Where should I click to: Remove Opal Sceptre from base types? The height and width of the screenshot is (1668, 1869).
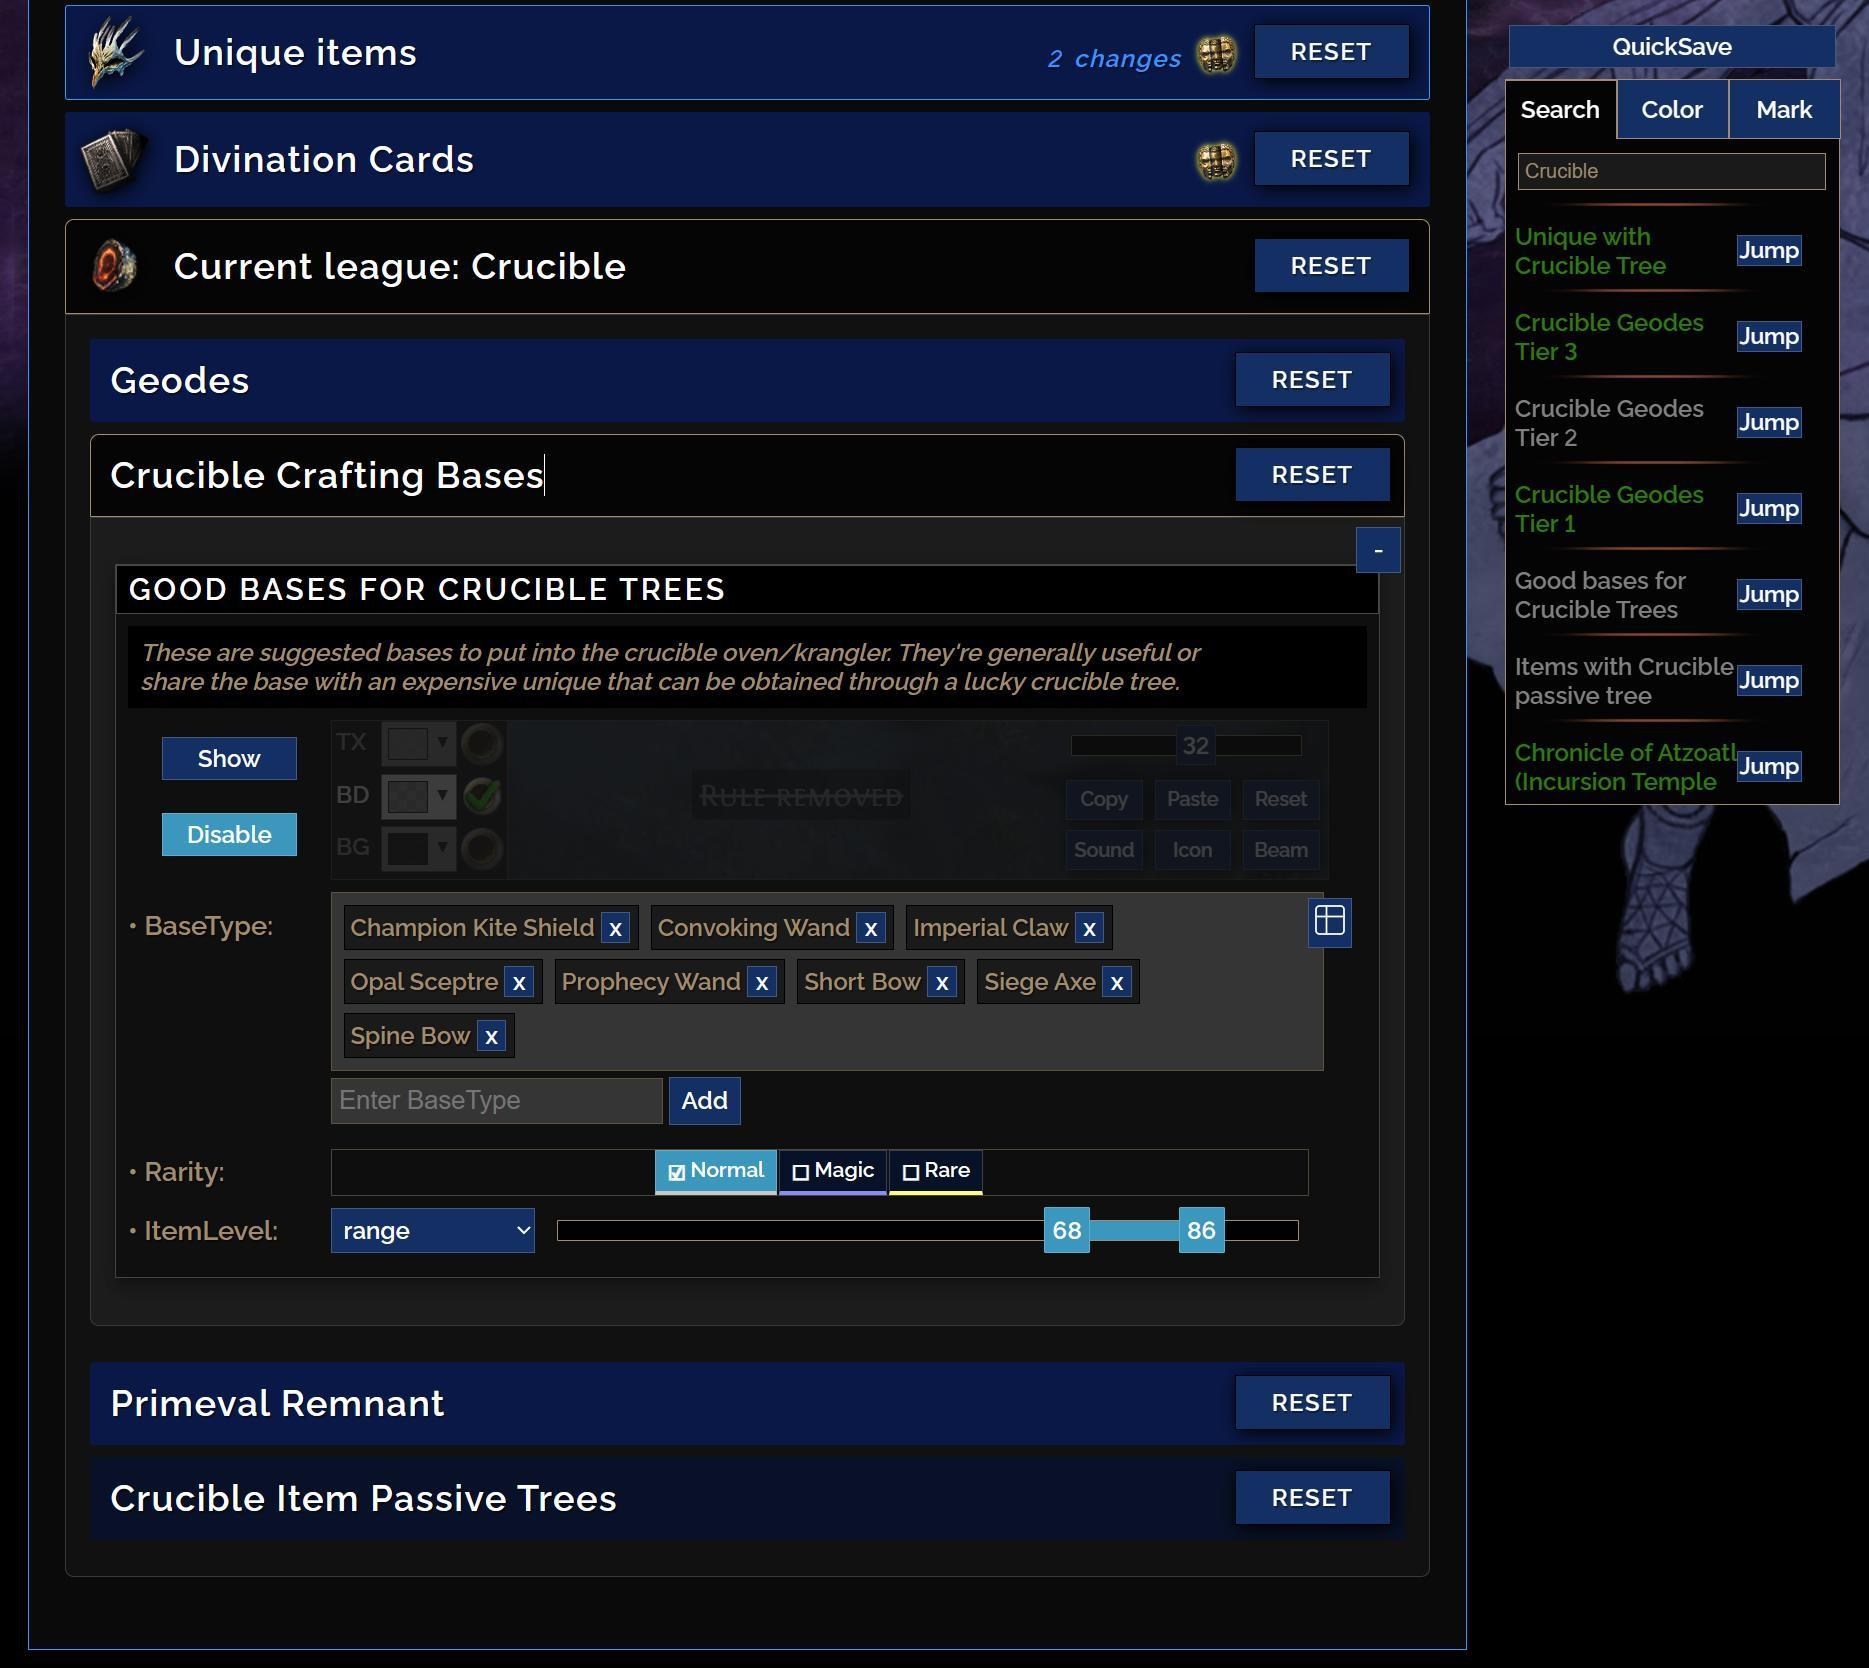[x=519, y=983]
